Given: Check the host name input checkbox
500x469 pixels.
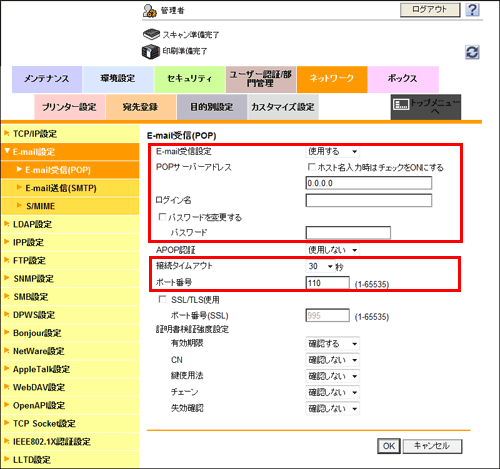Looking at the screenshot, I should click(311, 167).
